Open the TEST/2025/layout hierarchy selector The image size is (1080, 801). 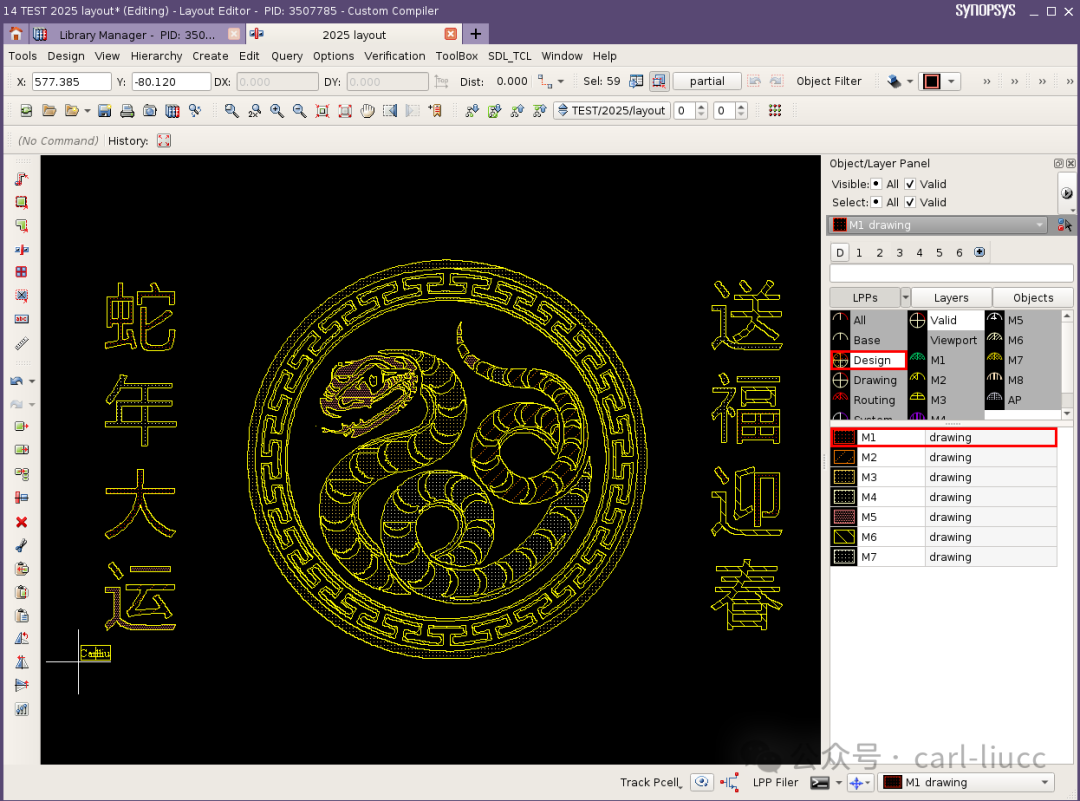[612, 110]
